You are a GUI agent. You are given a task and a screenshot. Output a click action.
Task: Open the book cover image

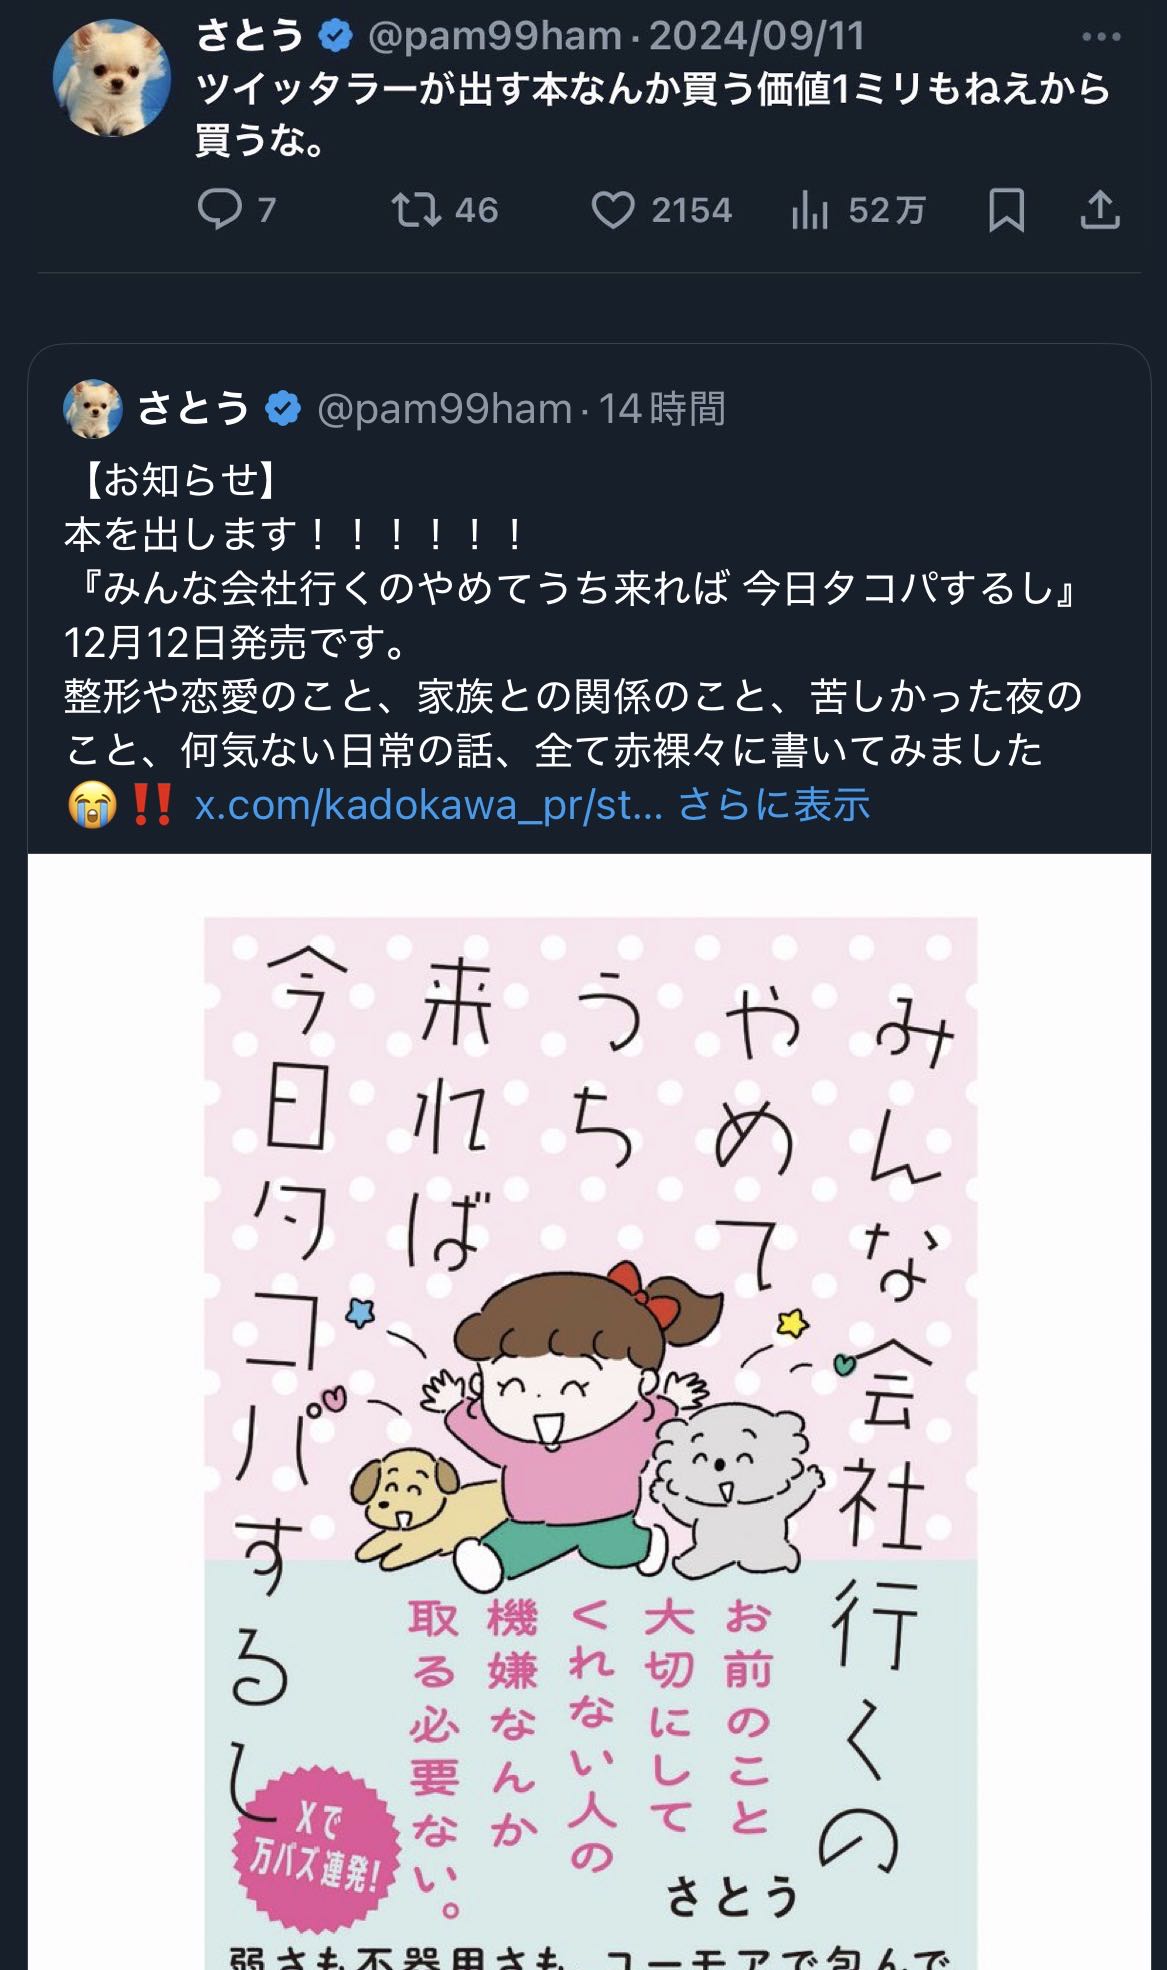[x=590, y=1411]
